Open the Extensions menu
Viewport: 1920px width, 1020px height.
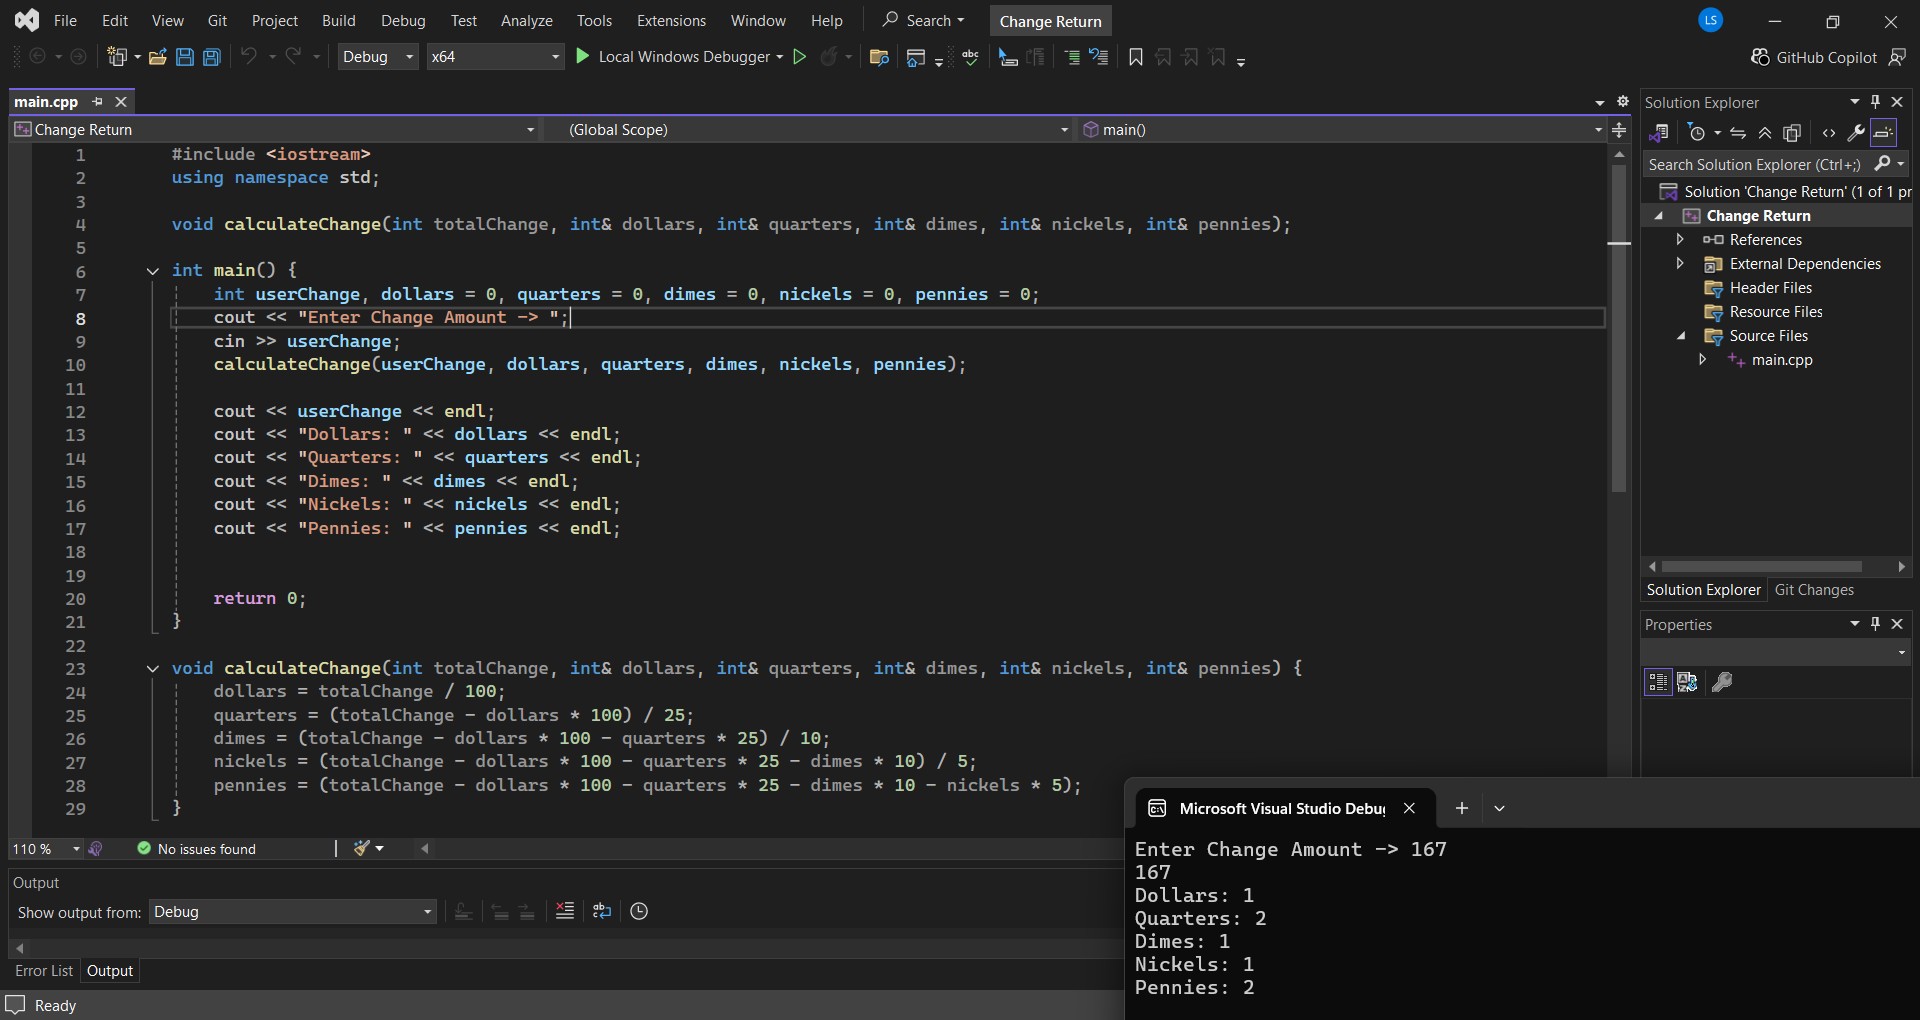[x=671, y=20]
